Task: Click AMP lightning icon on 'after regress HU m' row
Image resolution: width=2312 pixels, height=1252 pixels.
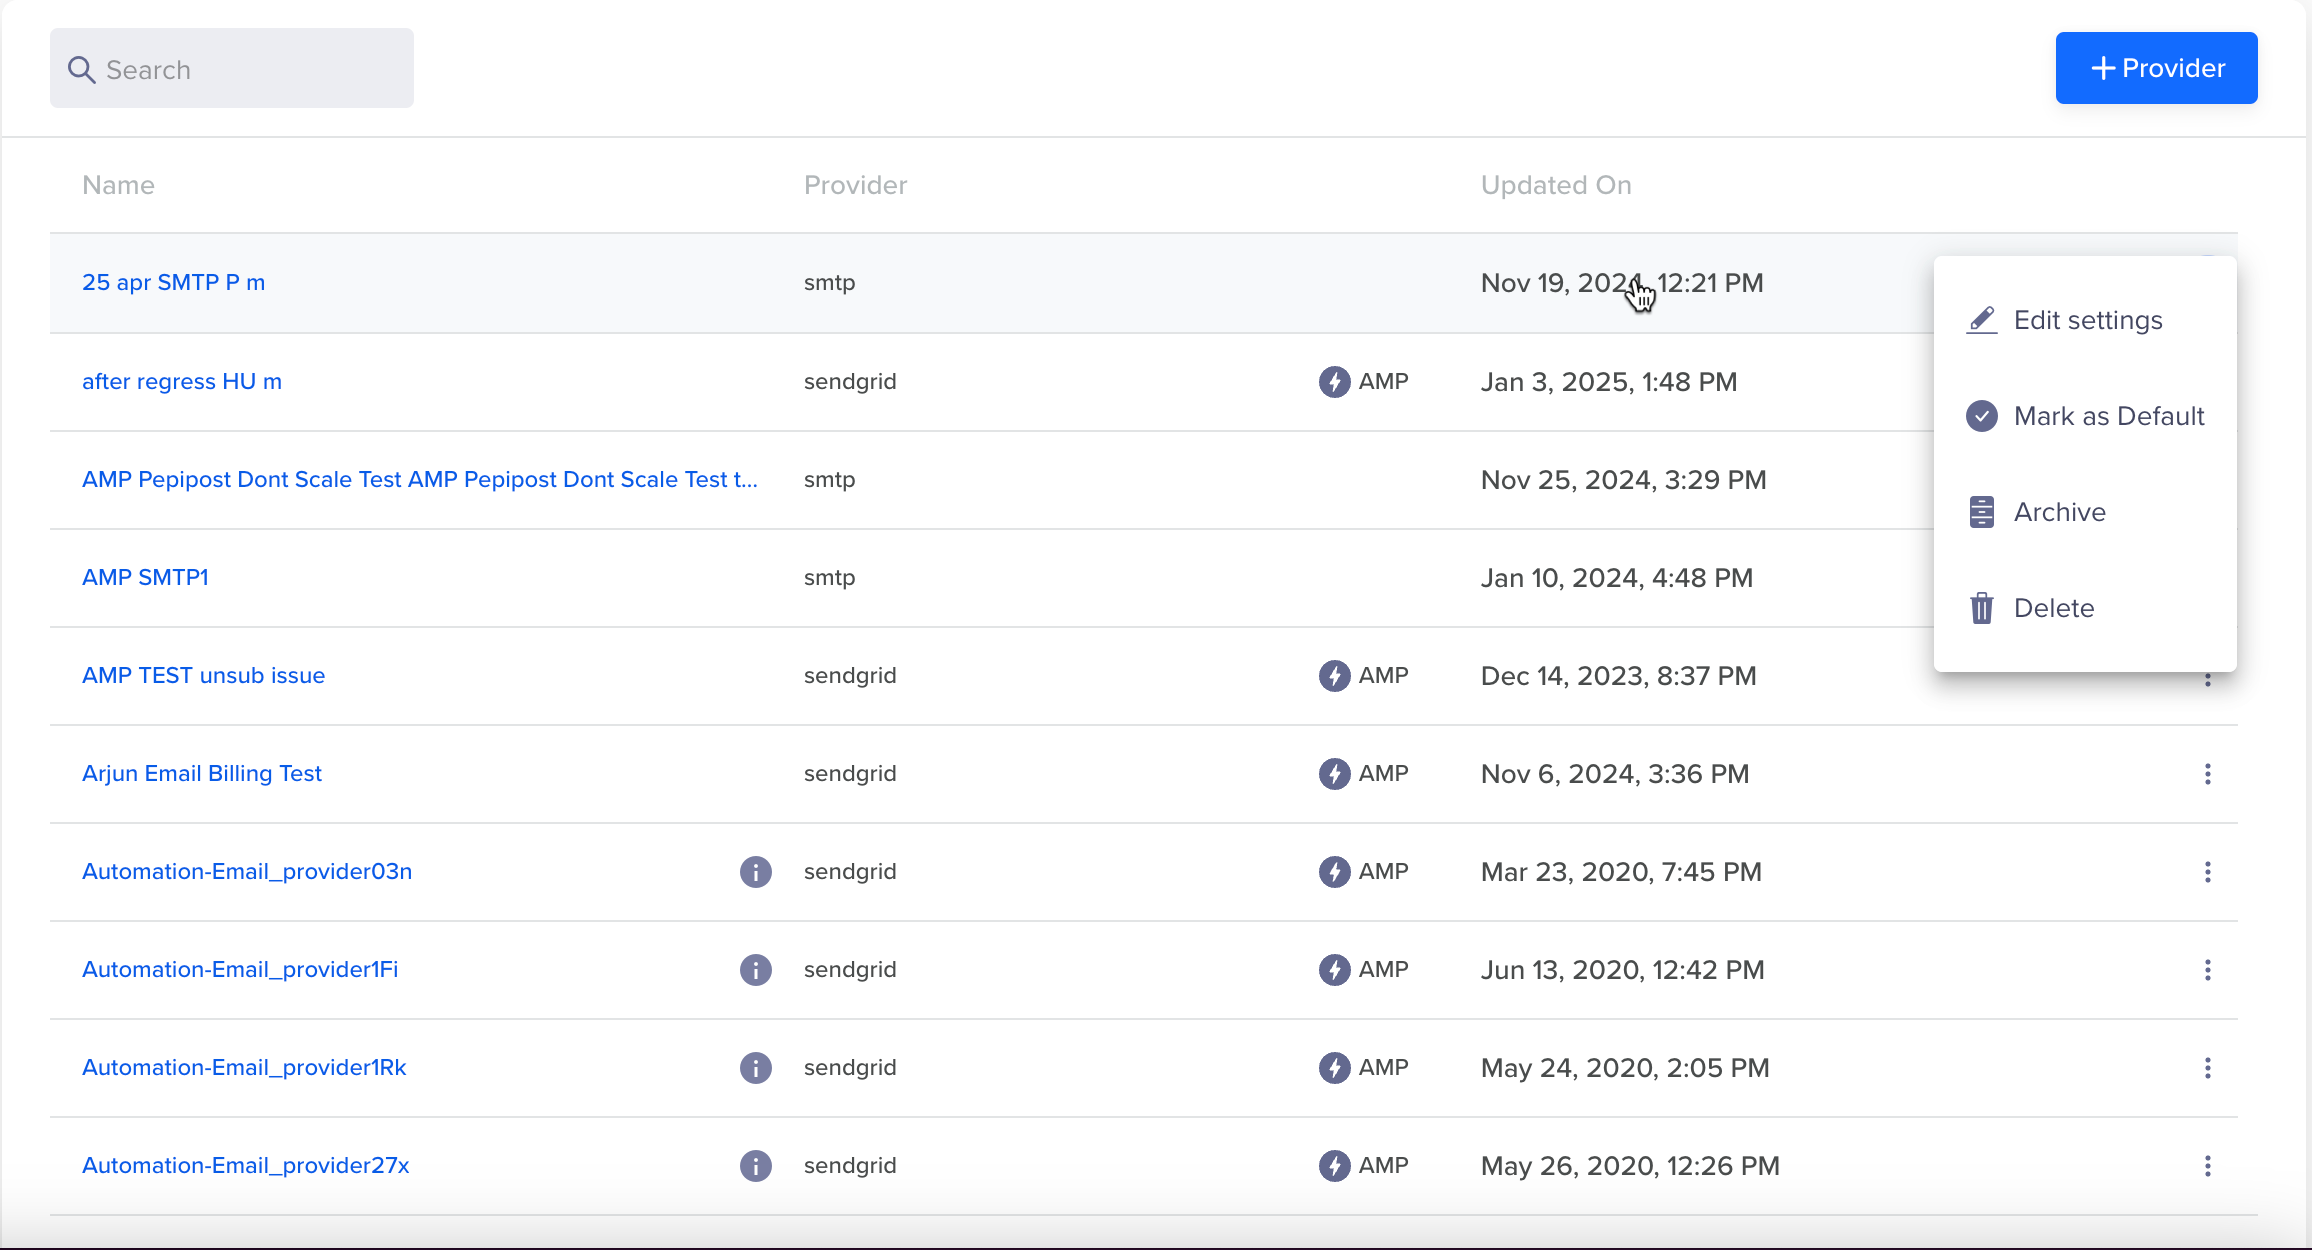Action: 1334,382
